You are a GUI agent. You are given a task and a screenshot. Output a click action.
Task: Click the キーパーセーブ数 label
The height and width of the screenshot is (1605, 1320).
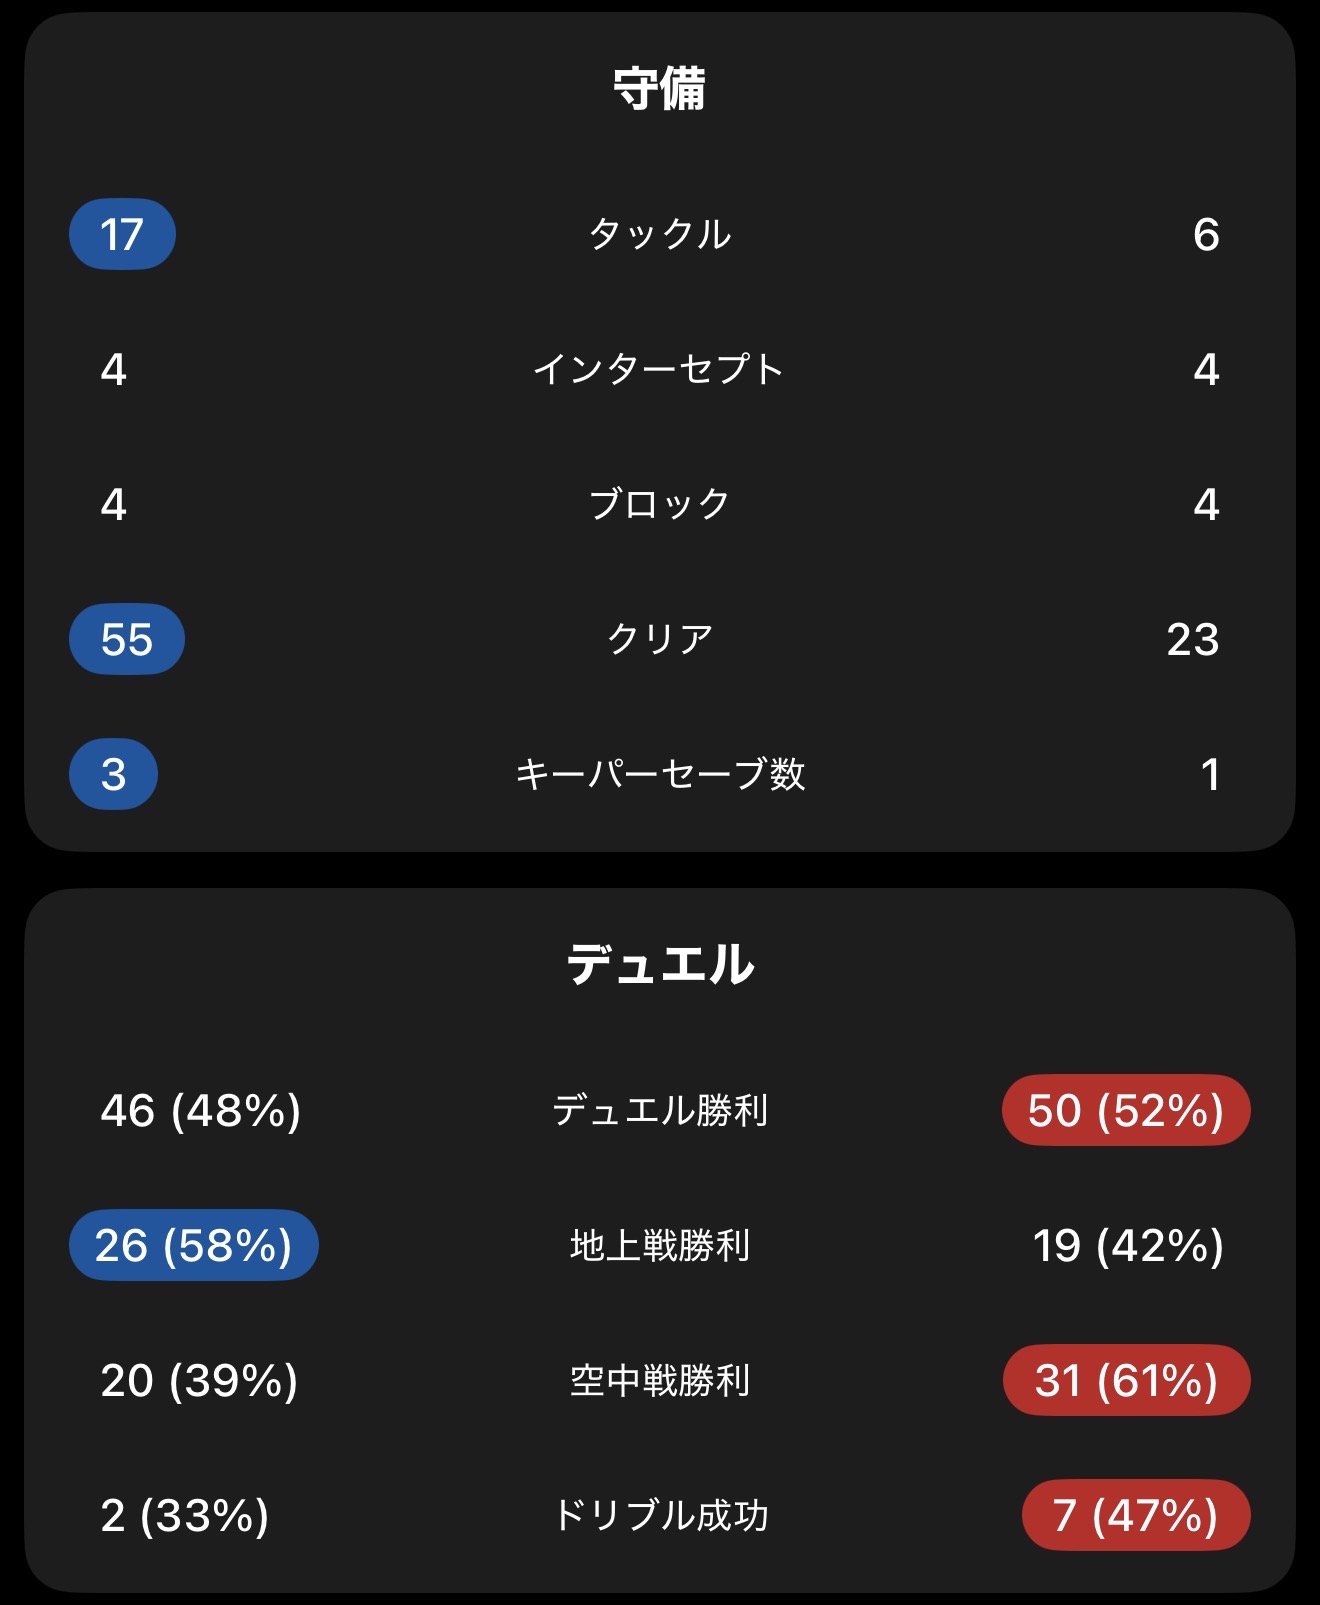[659, 774]
